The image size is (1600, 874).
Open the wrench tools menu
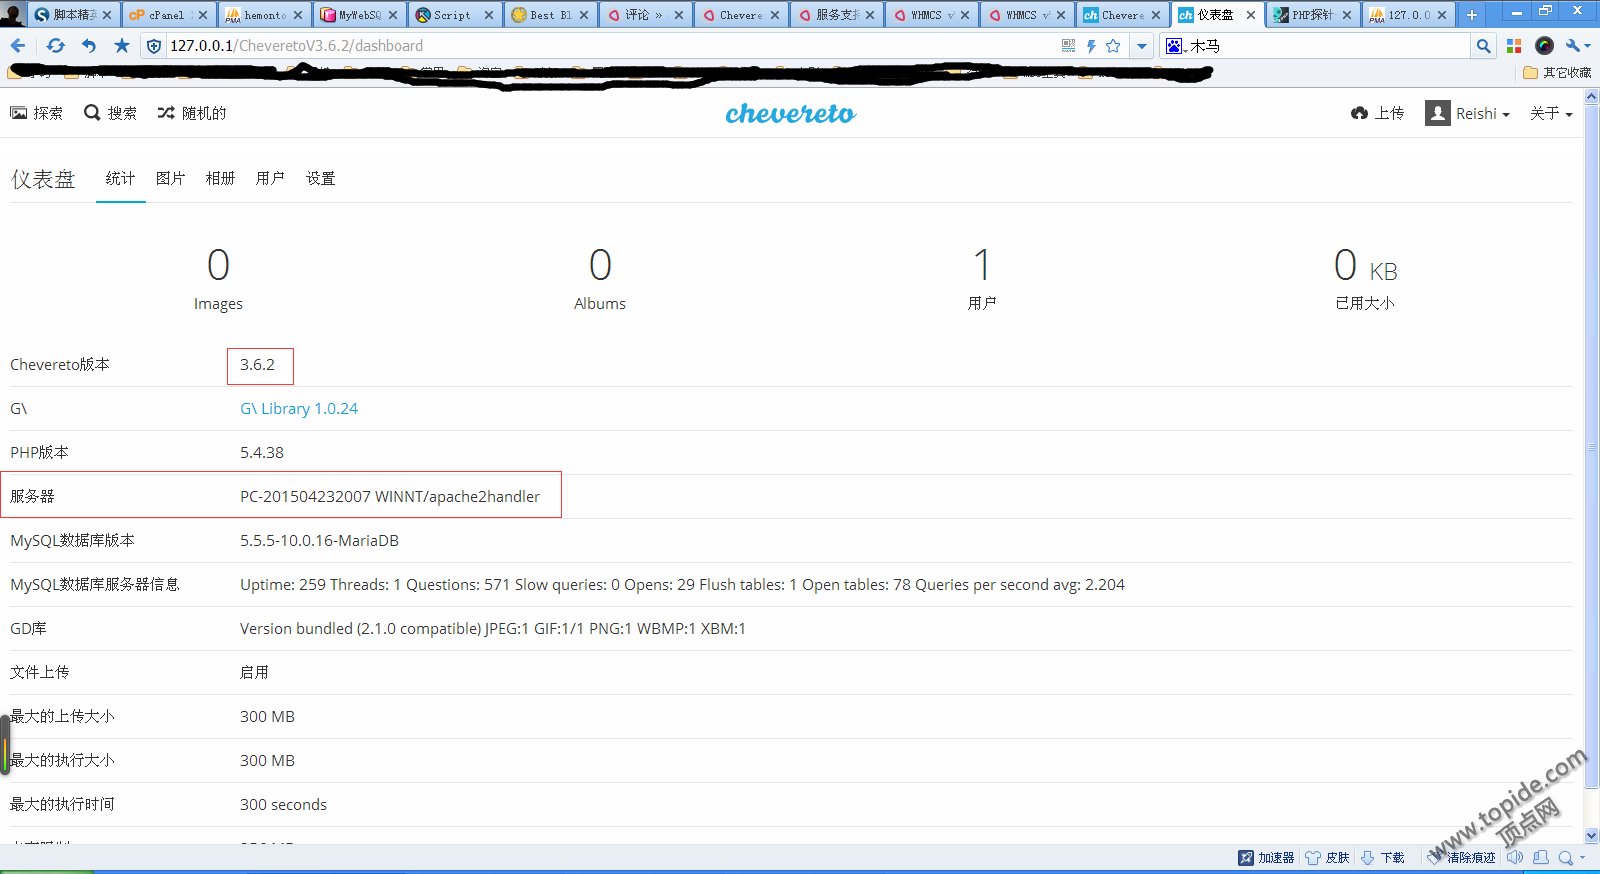point(1577,46)
